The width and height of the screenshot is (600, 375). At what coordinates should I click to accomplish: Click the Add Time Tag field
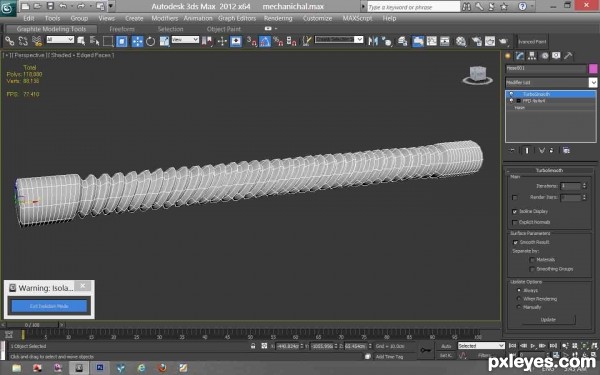click(x=389, y=357)
